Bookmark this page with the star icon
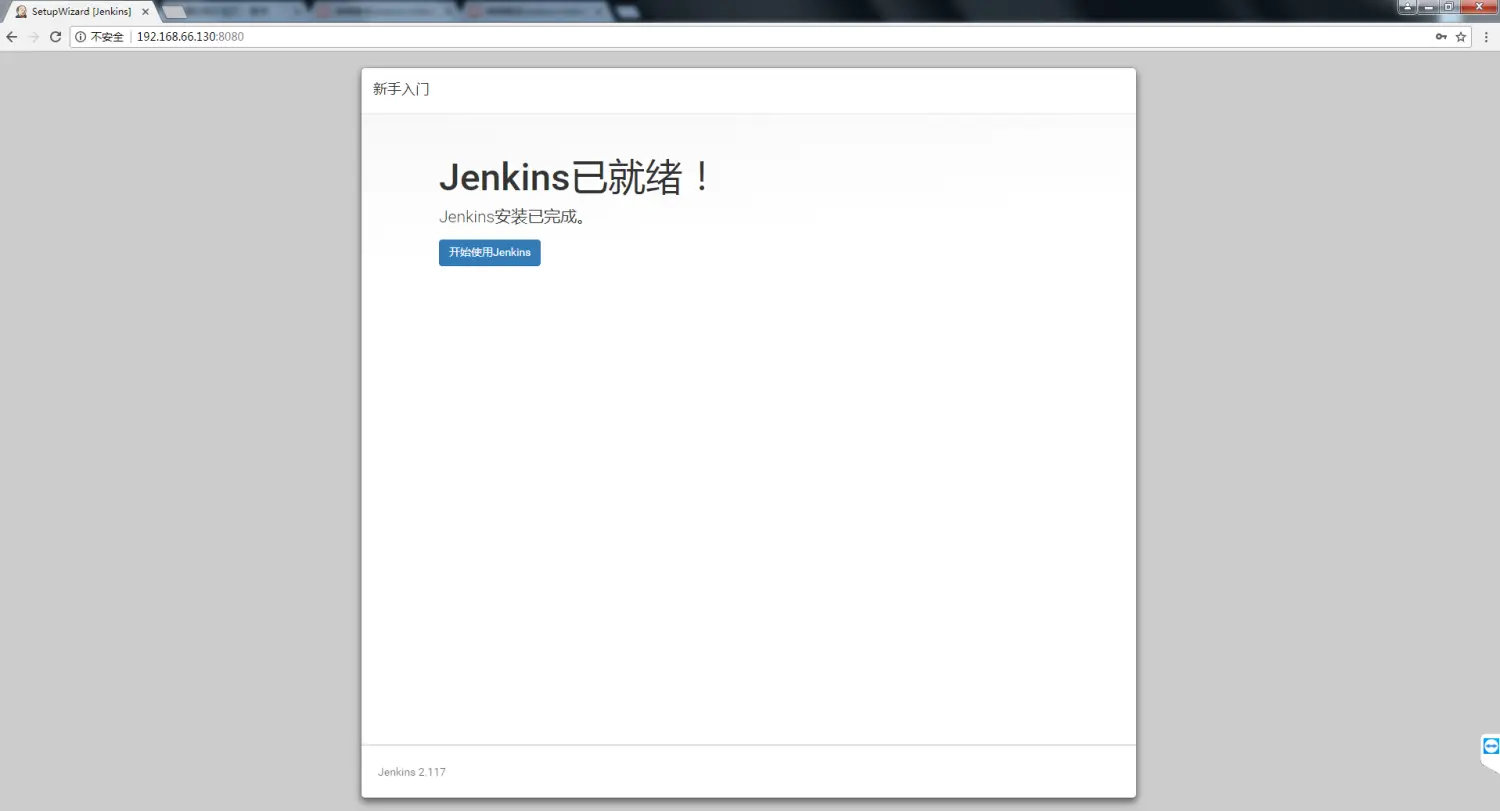This screenshot has height=811, width=1500. pos(1461,37)
